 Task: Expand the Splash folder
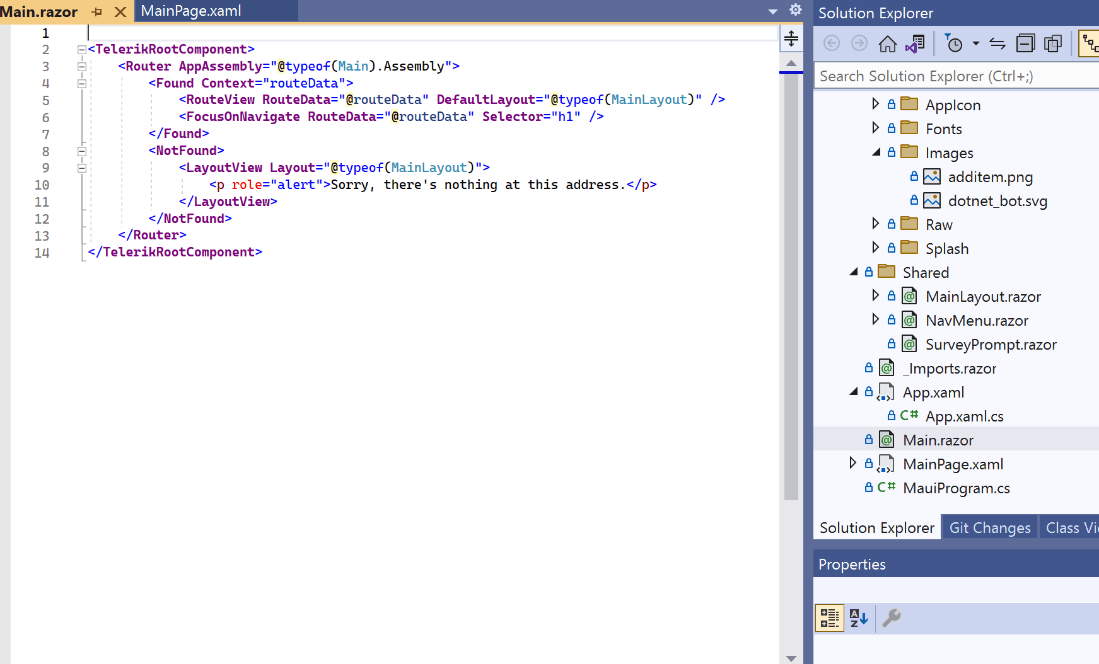point(875,248)
